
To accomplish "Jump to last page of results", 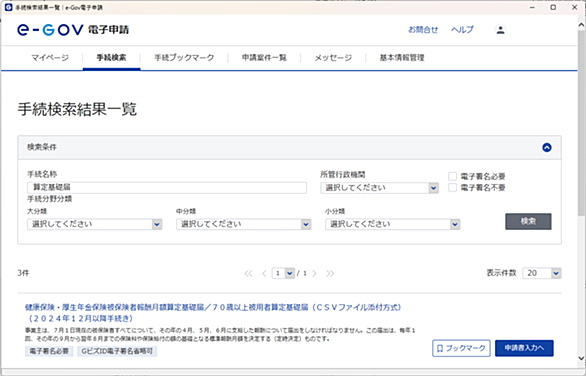I will point(330,274).
